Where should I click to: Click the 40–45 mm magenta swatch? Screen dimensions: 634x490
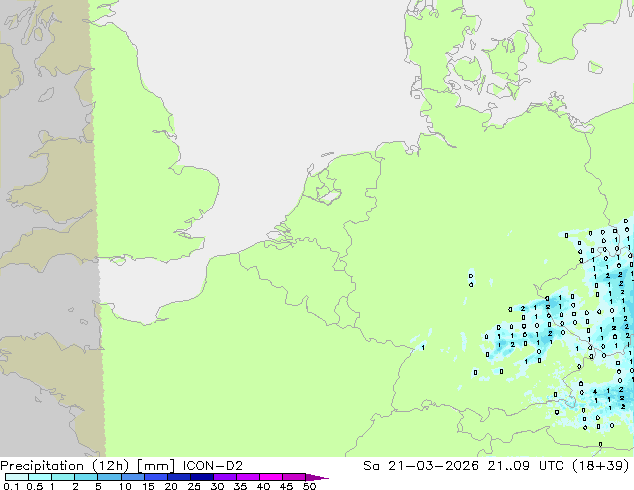pos(271,477)
